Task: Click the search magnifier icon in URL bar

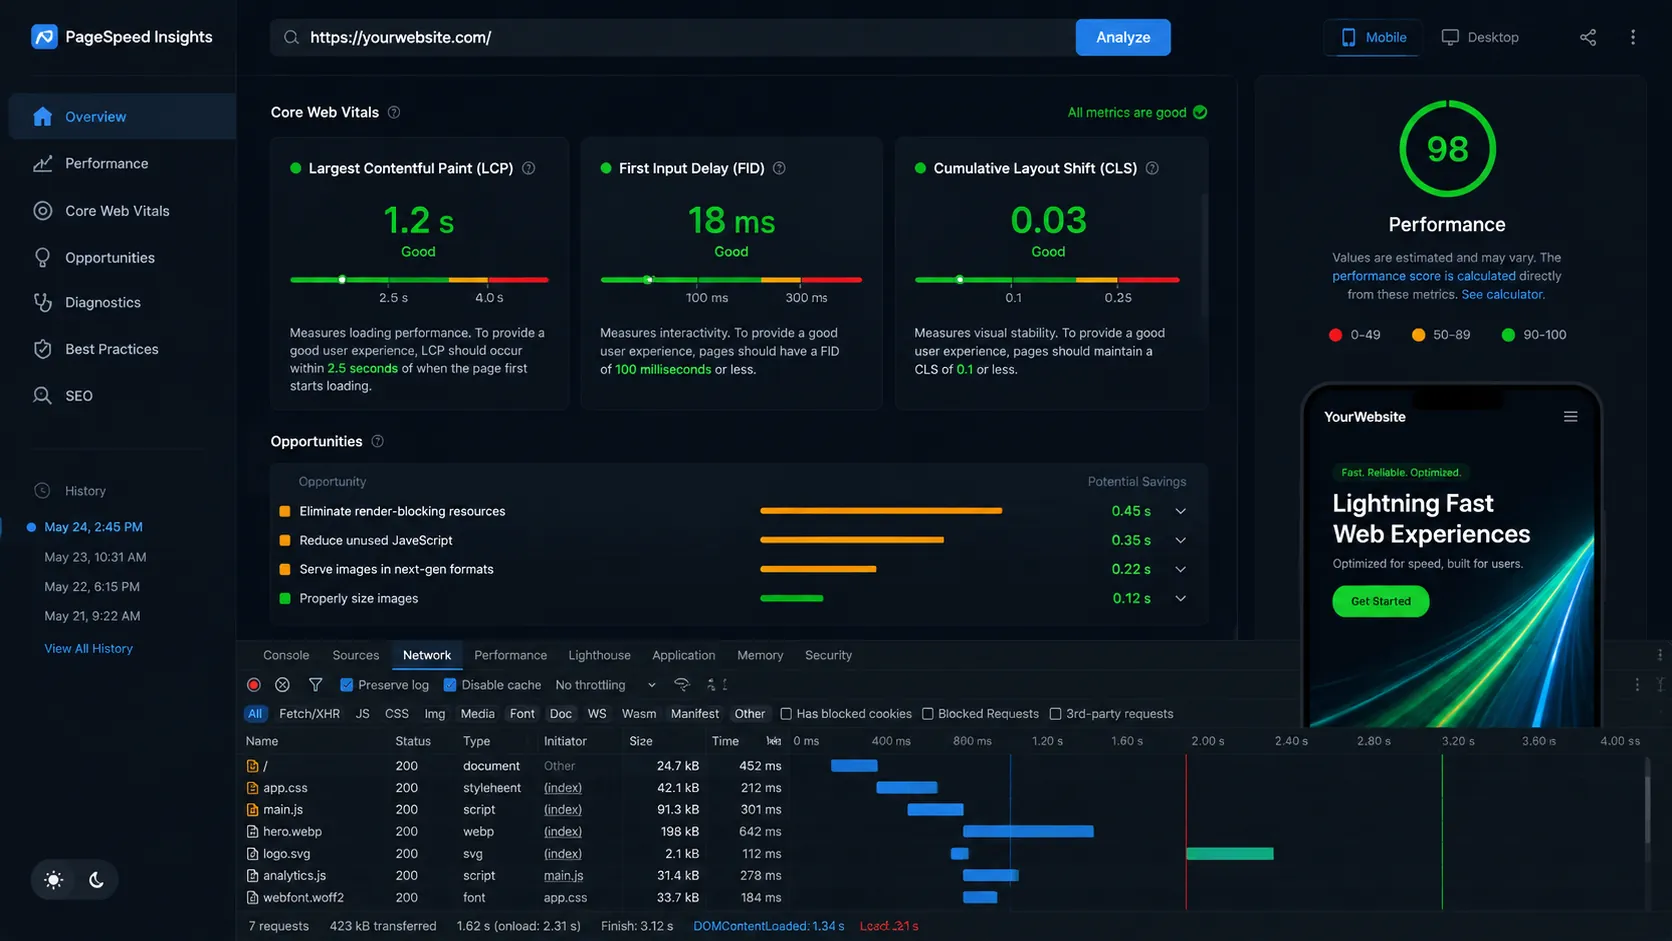Action: [x=291, y=37]
